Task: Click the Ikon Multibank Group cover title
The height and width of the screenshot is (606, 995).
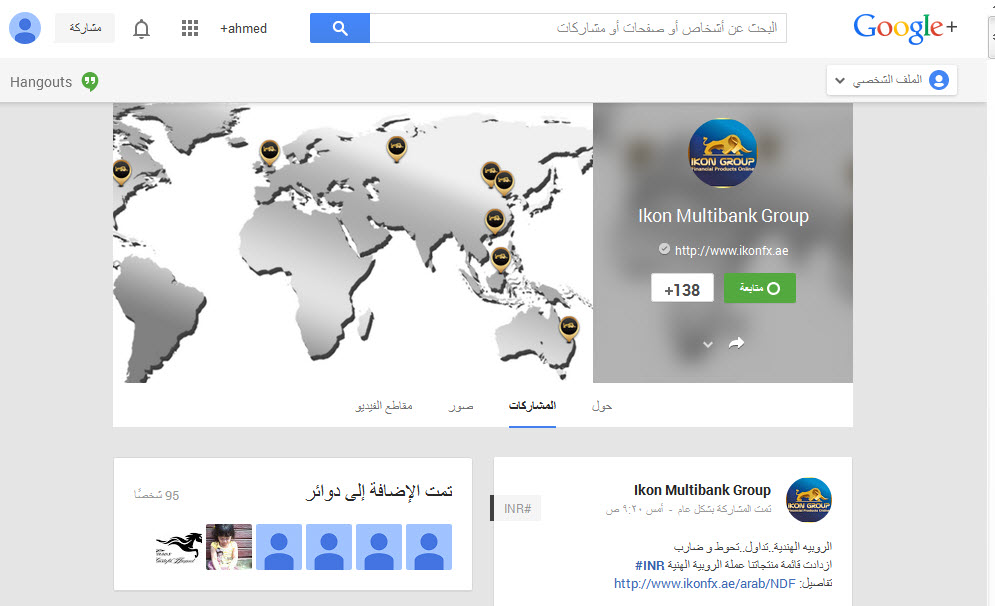Action: [x=723, y=216]
